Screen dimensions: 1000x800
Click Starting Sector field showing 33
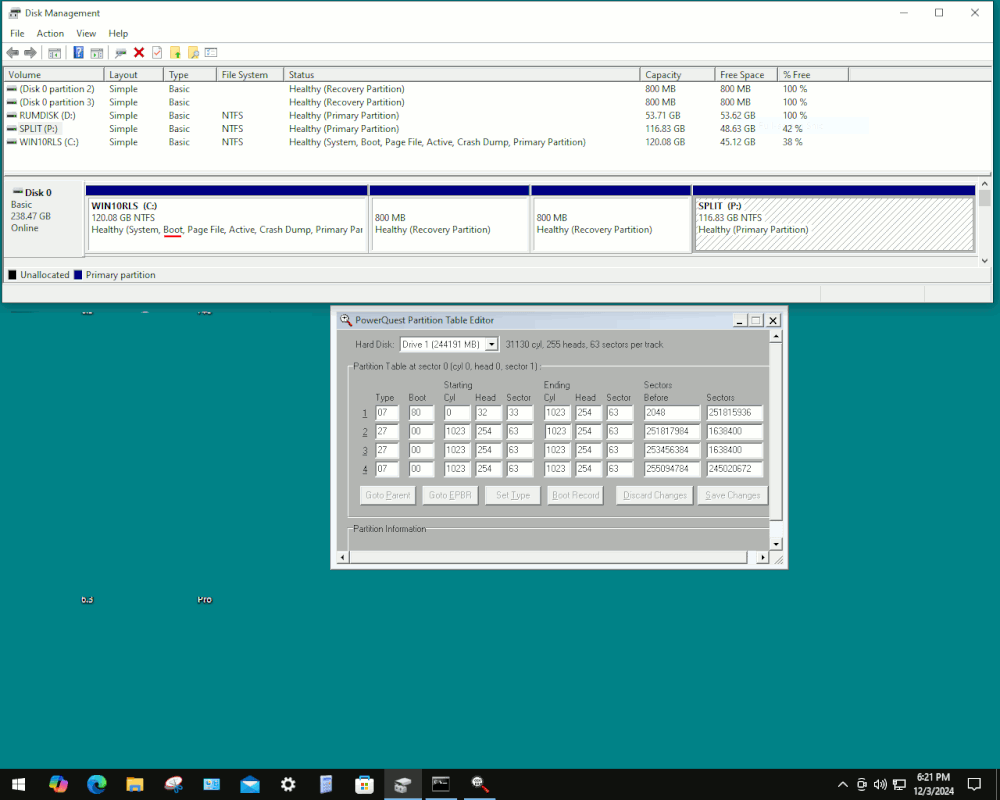(x=520, y=413)
